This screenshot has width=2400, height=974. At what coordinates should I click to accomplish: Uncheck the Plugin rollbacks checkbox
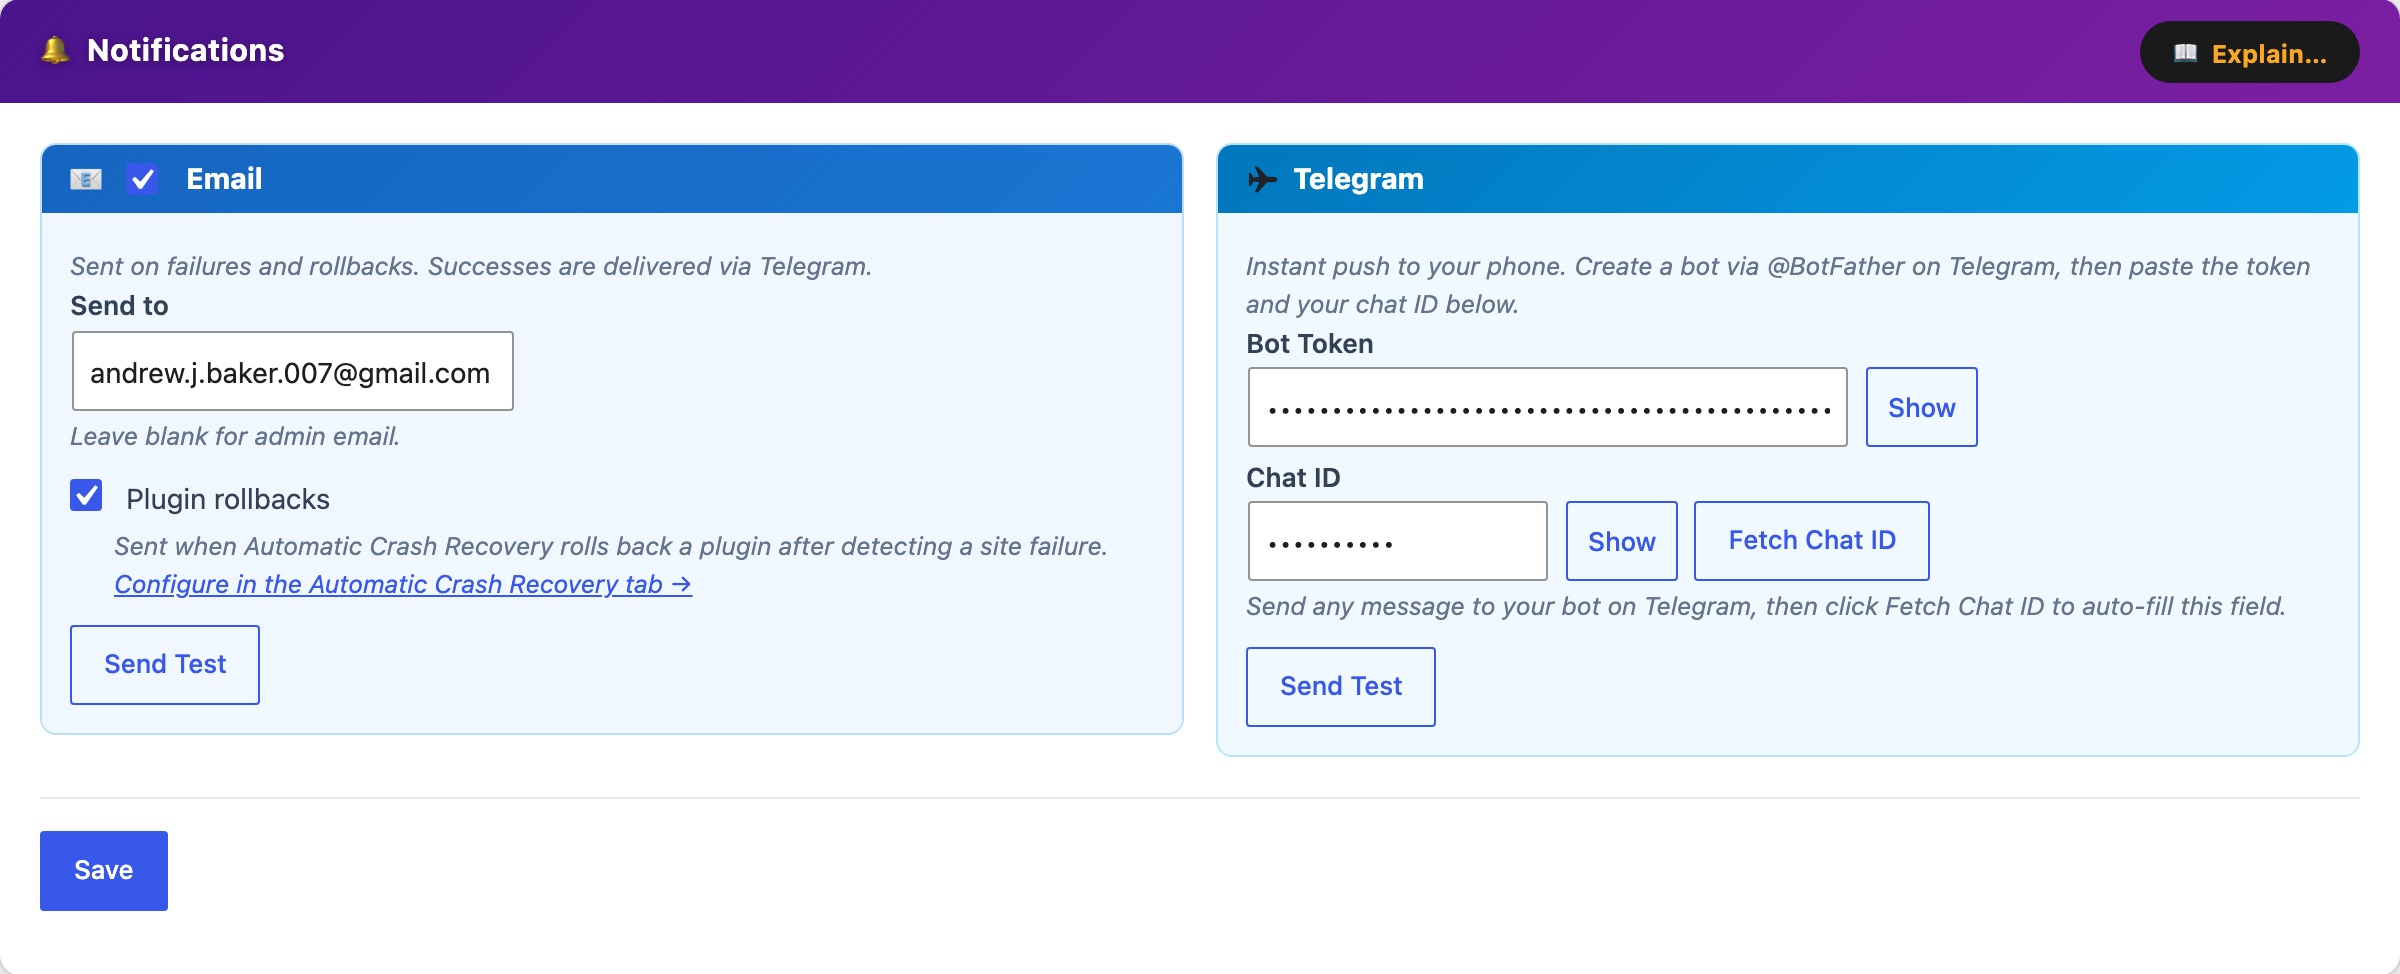[x=86, y=495]
